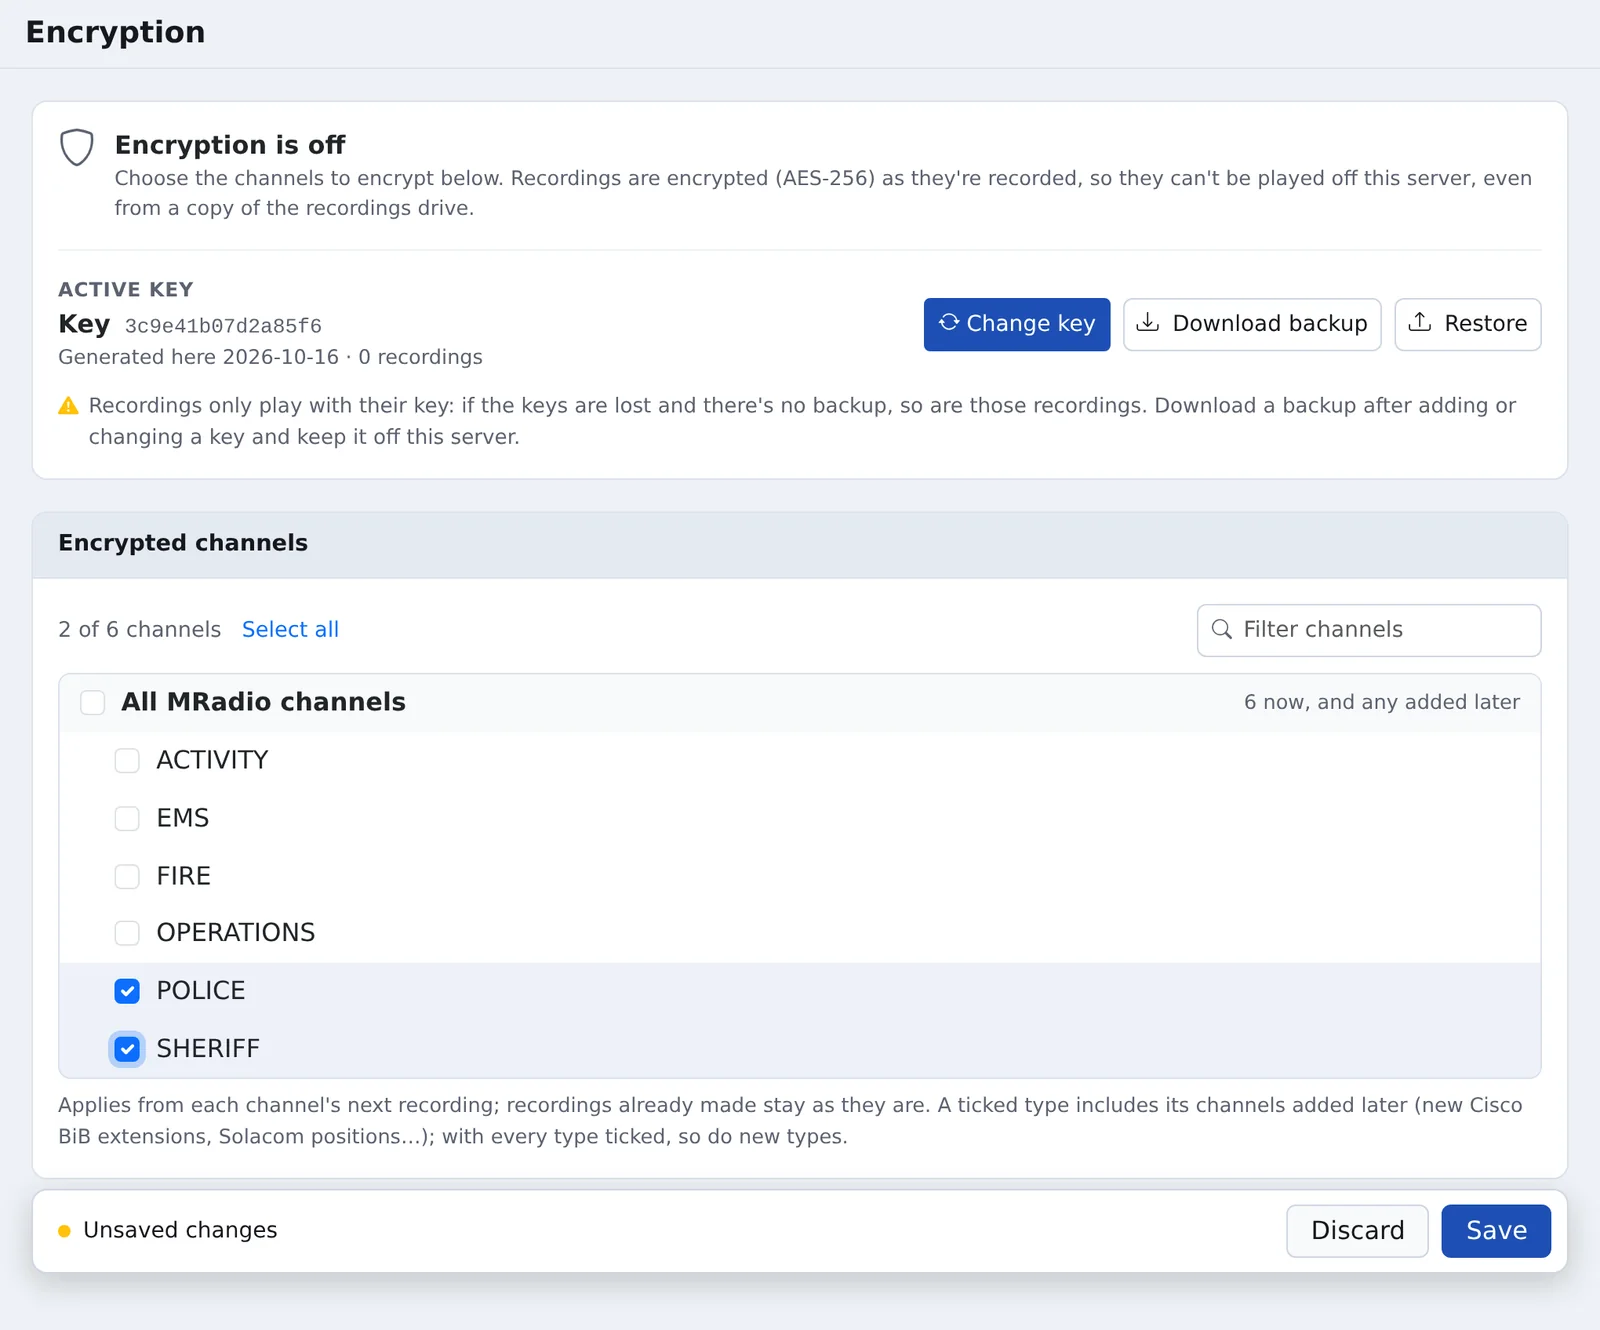This screenshot has height=1330, width=1600.
Task: Save the encryption settings
Action: [1496, 1231]
